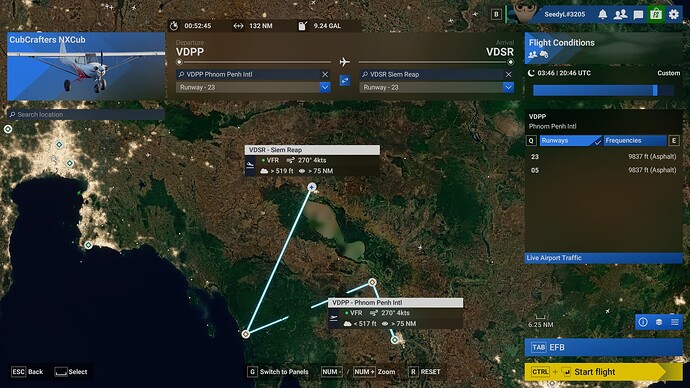Toggle multiplayer and weather flight conditions
The image size is (690, 388).
538,55
